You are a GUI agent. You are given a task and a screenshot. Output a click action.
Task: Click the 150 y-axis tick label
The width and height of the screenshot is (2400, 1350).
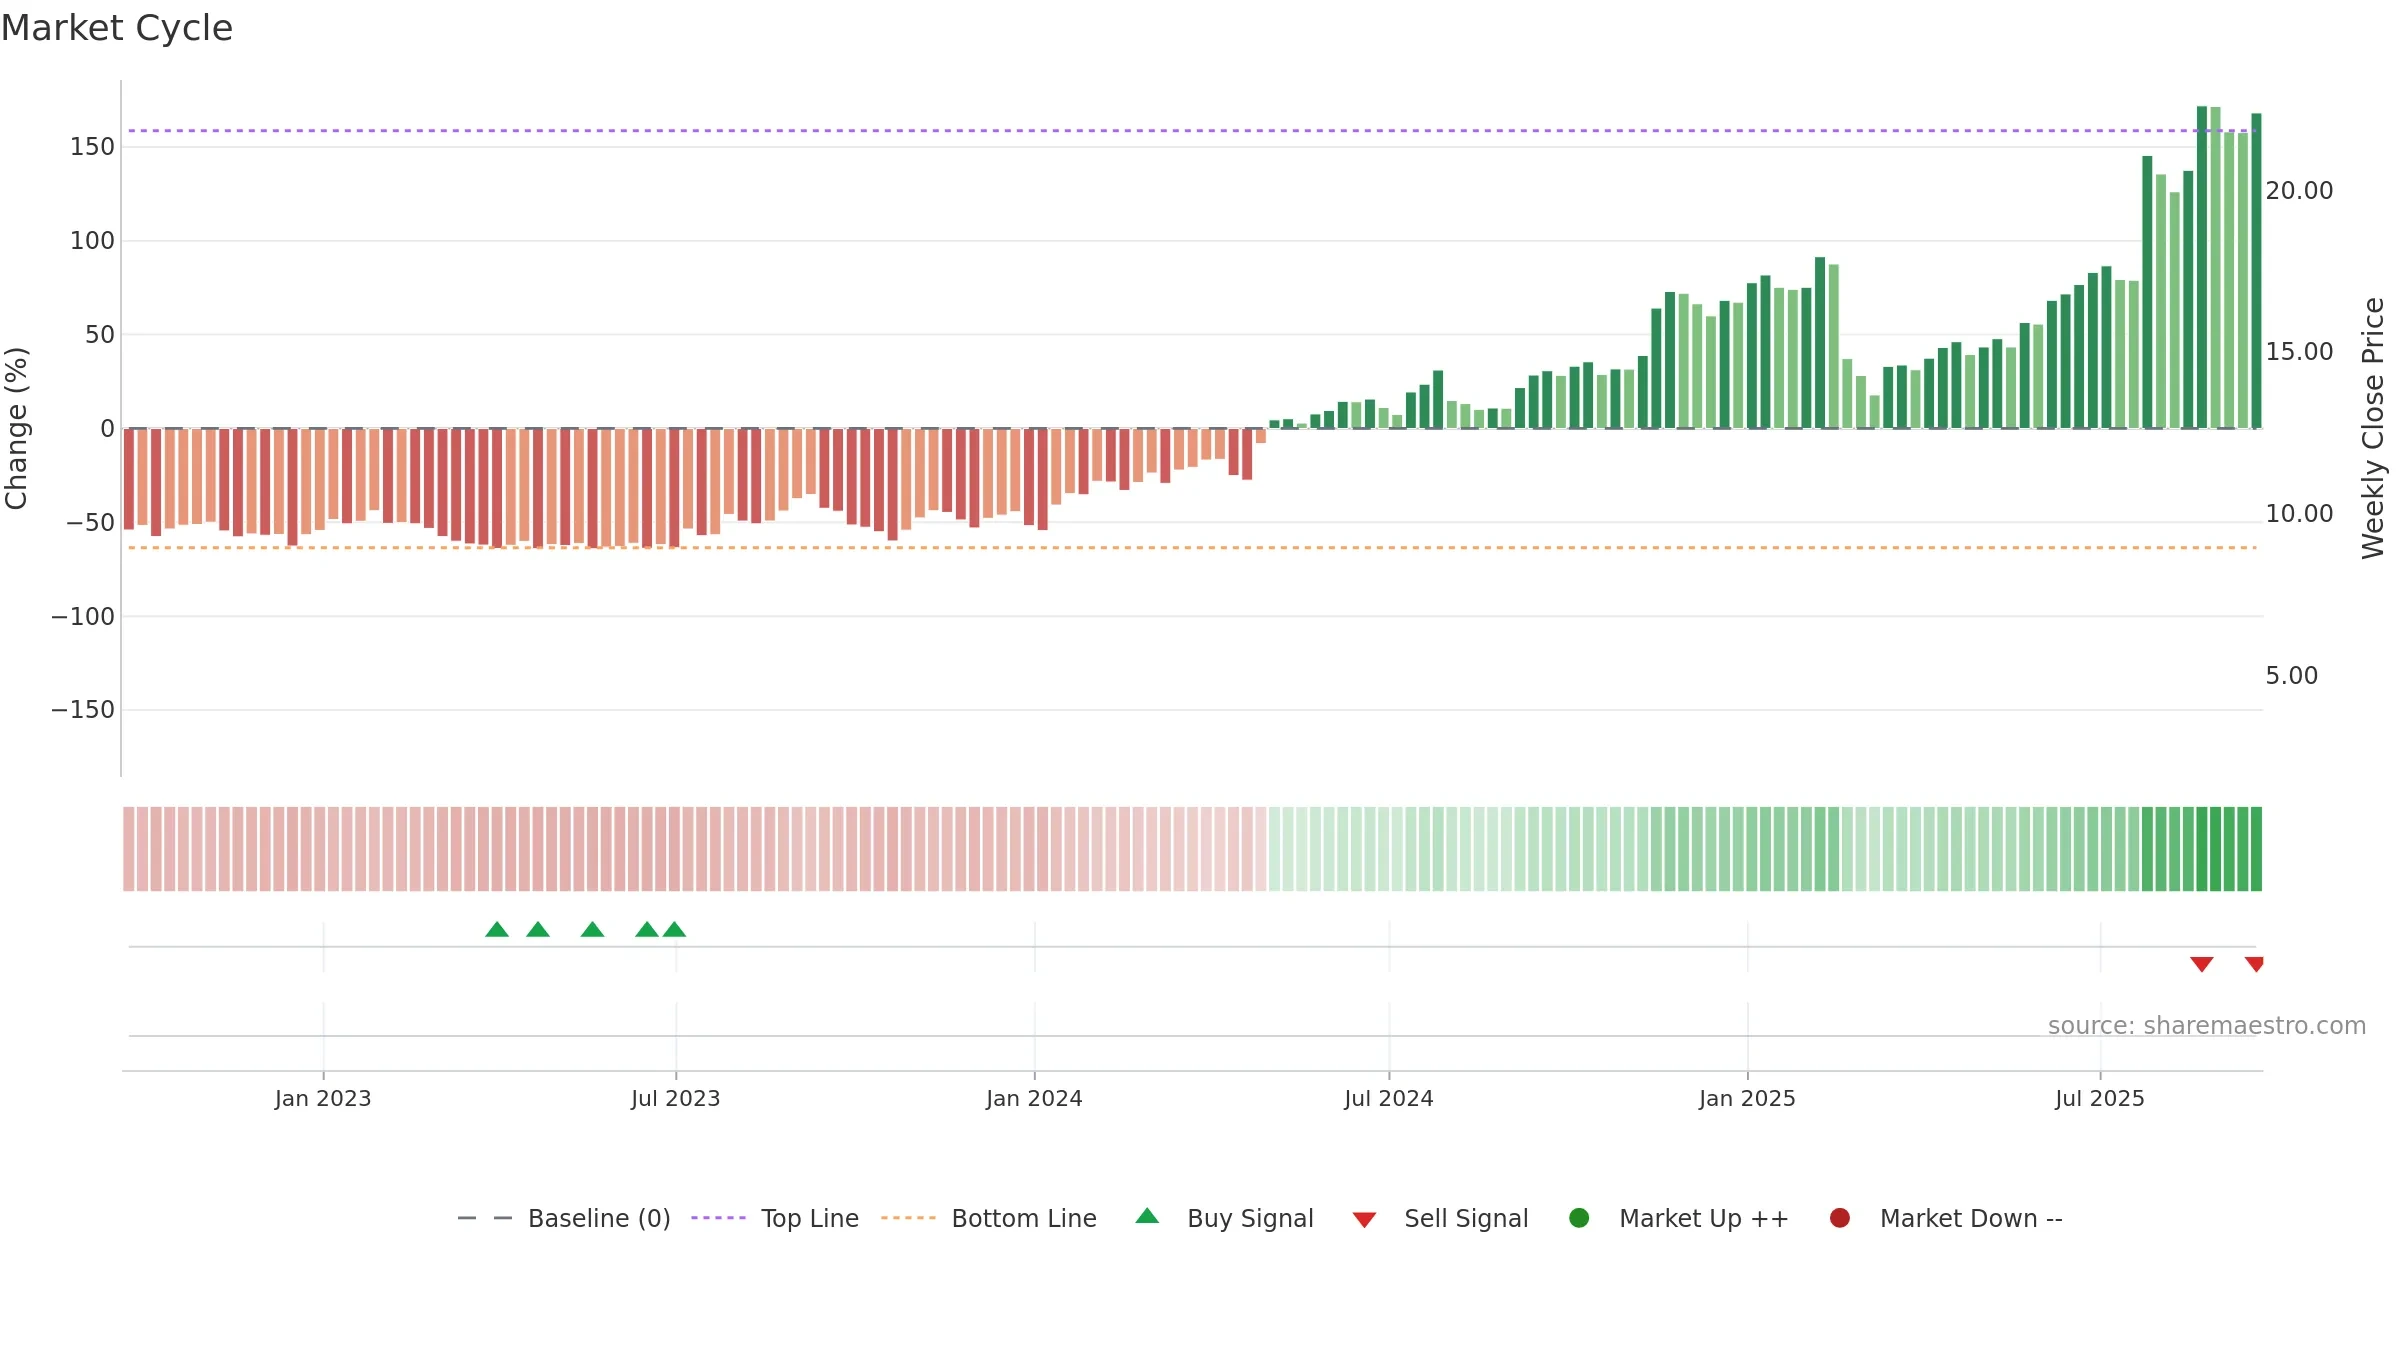click(x=92, y=147)
